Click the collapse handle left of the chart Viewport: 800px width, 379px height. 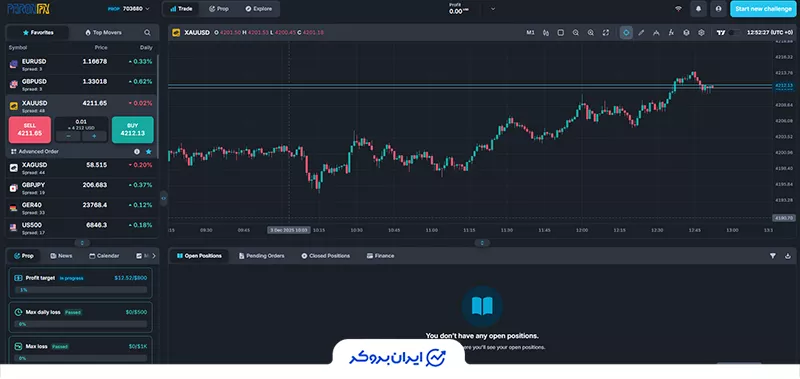tap(163, 197)
